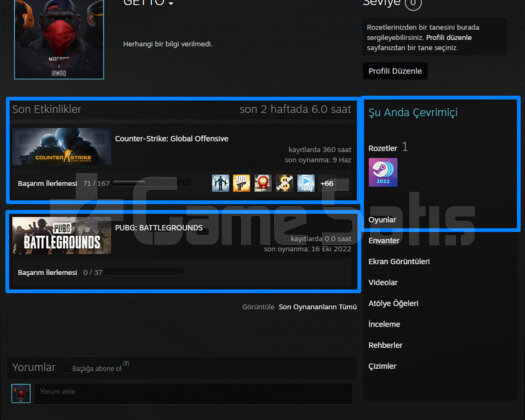Go to Ekran Görüntüleri
525x420 pixels.
pos(399,262)
